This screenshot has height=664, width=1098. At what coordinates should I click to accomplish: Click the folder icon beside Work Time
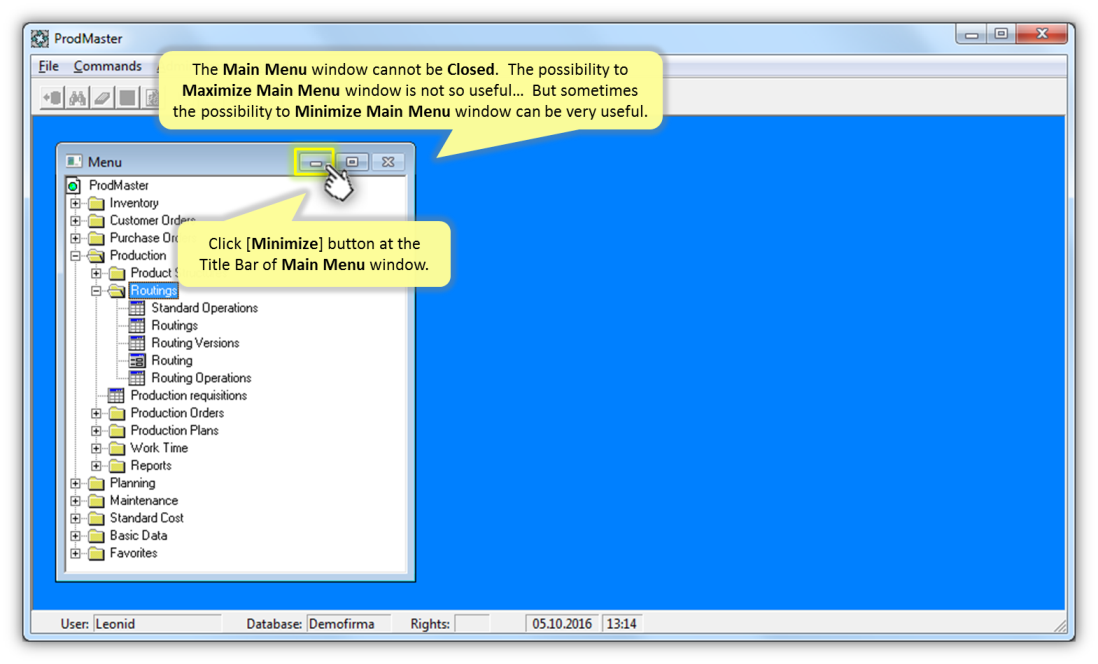pyautogui.click(x=118, y=448)
